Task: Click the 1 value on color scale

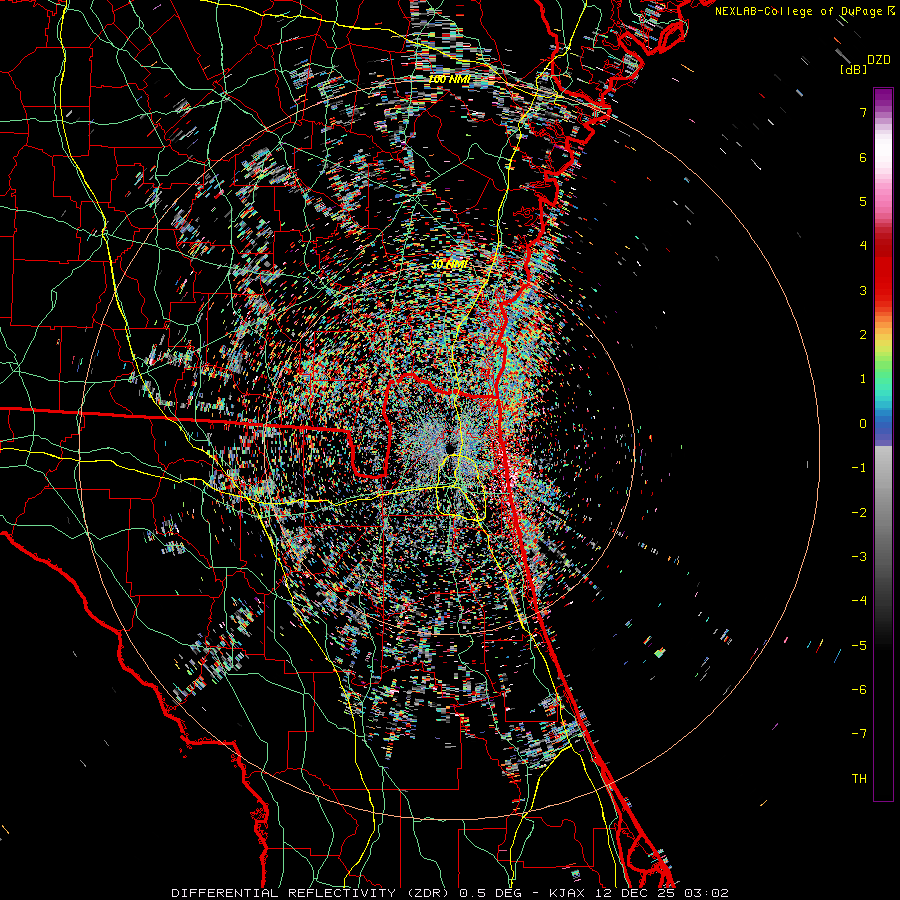Action: (863, 379)
